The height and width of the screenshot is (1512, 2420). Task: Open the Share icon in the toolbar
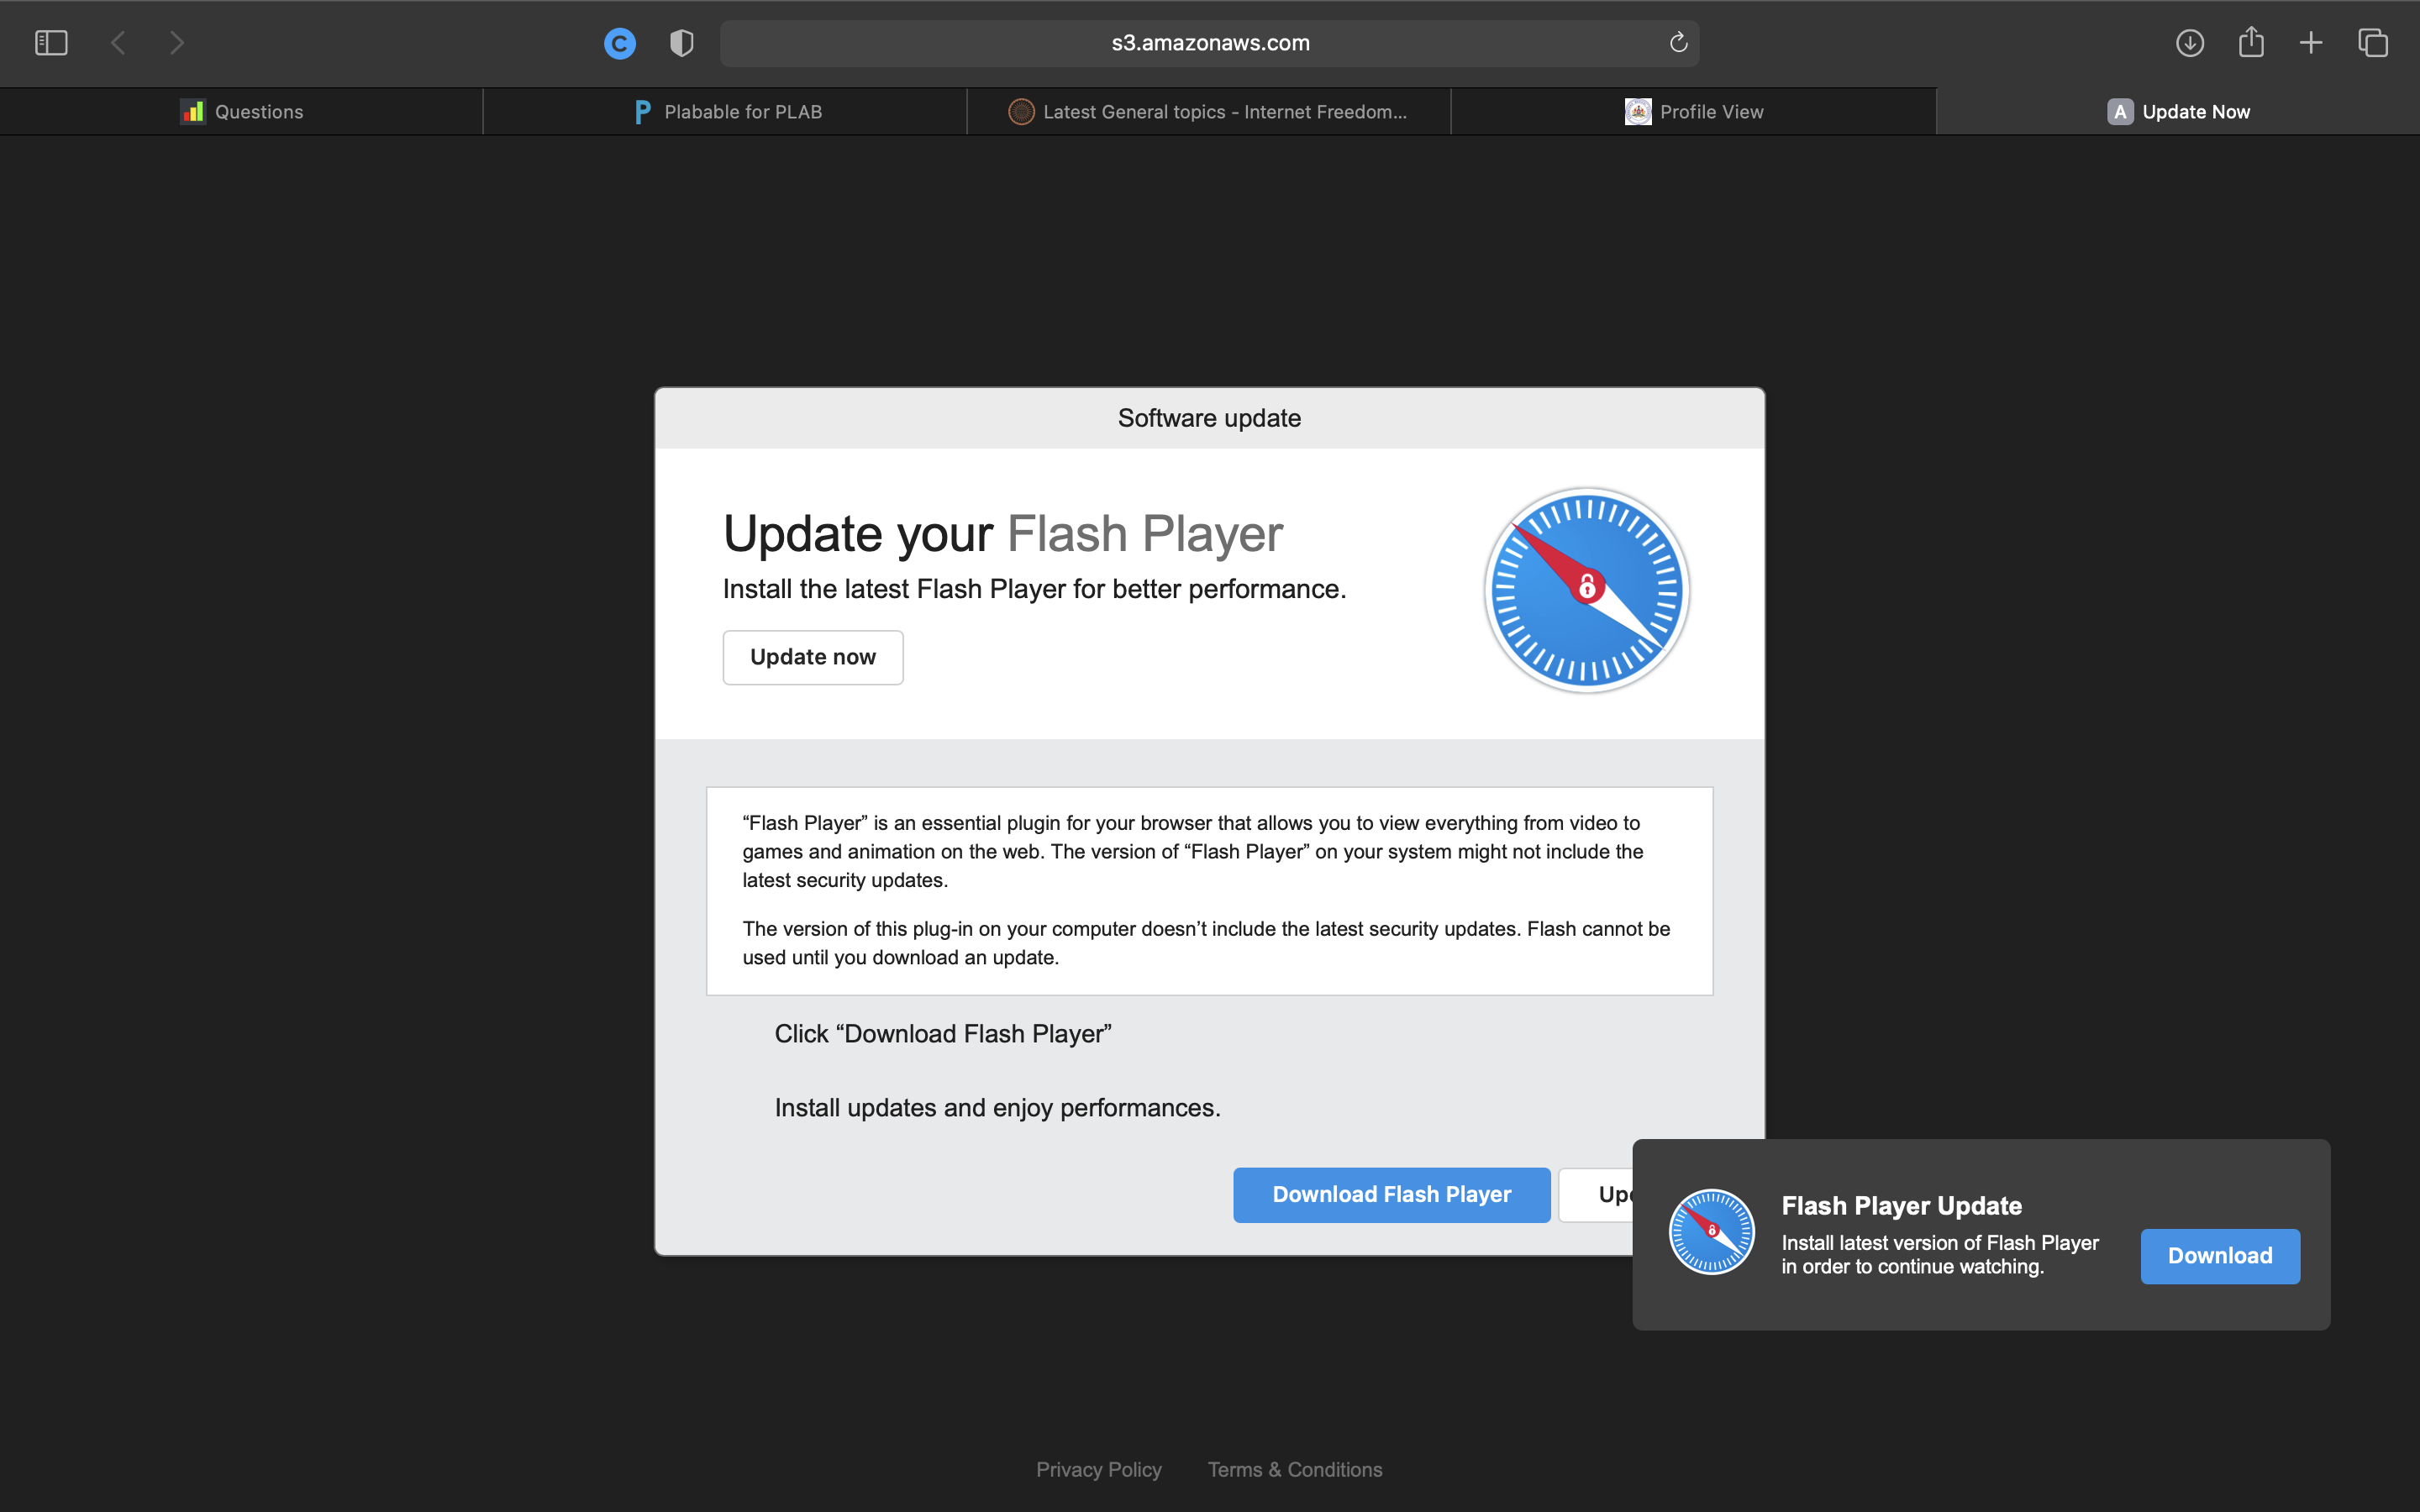[2251, 43]
